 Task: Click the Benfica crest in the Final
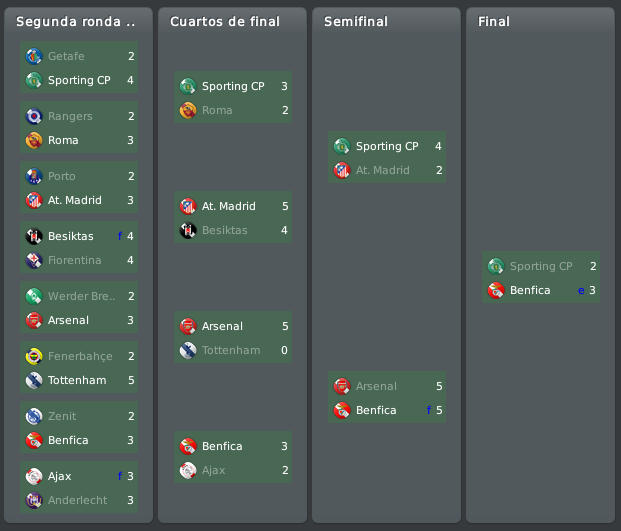pyautogui.click(x=496, y=290)
